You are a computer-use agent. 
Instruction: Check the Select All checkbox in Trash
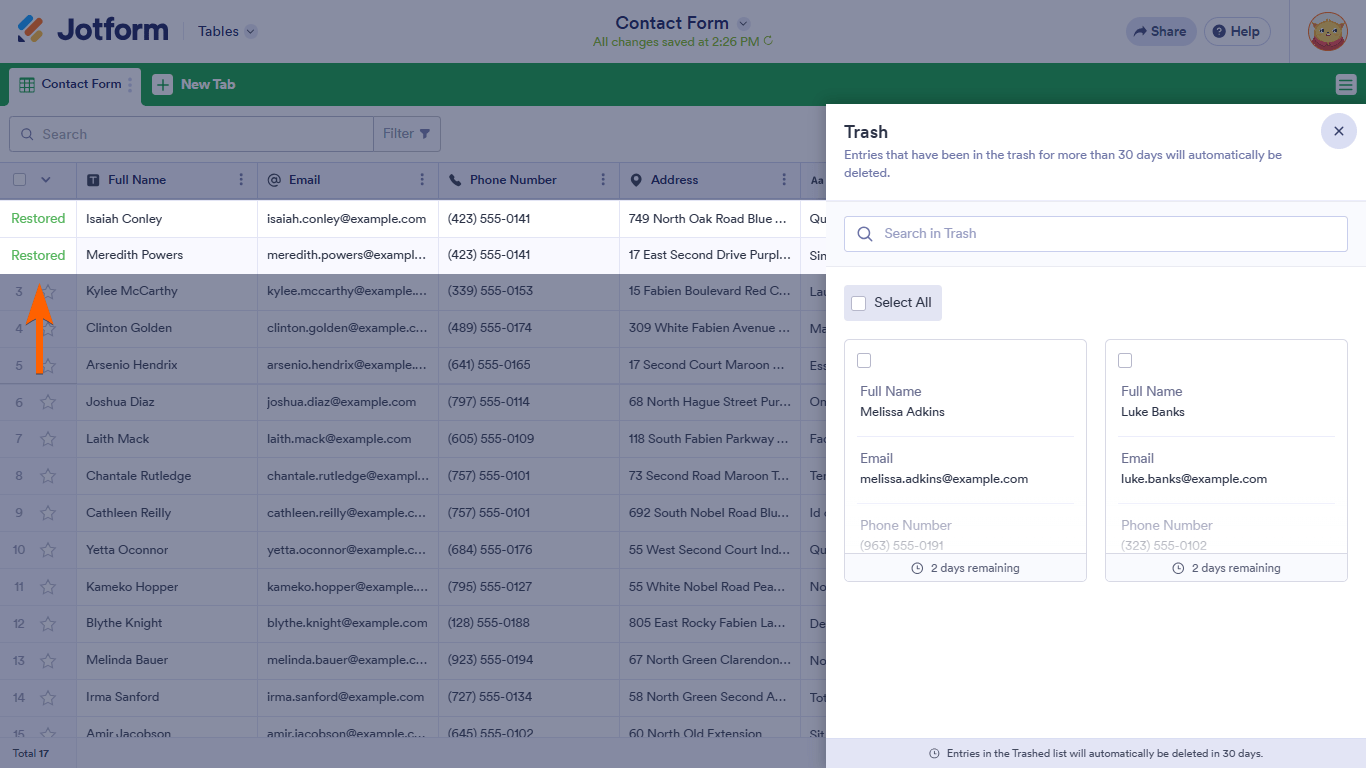click(858, 303)
